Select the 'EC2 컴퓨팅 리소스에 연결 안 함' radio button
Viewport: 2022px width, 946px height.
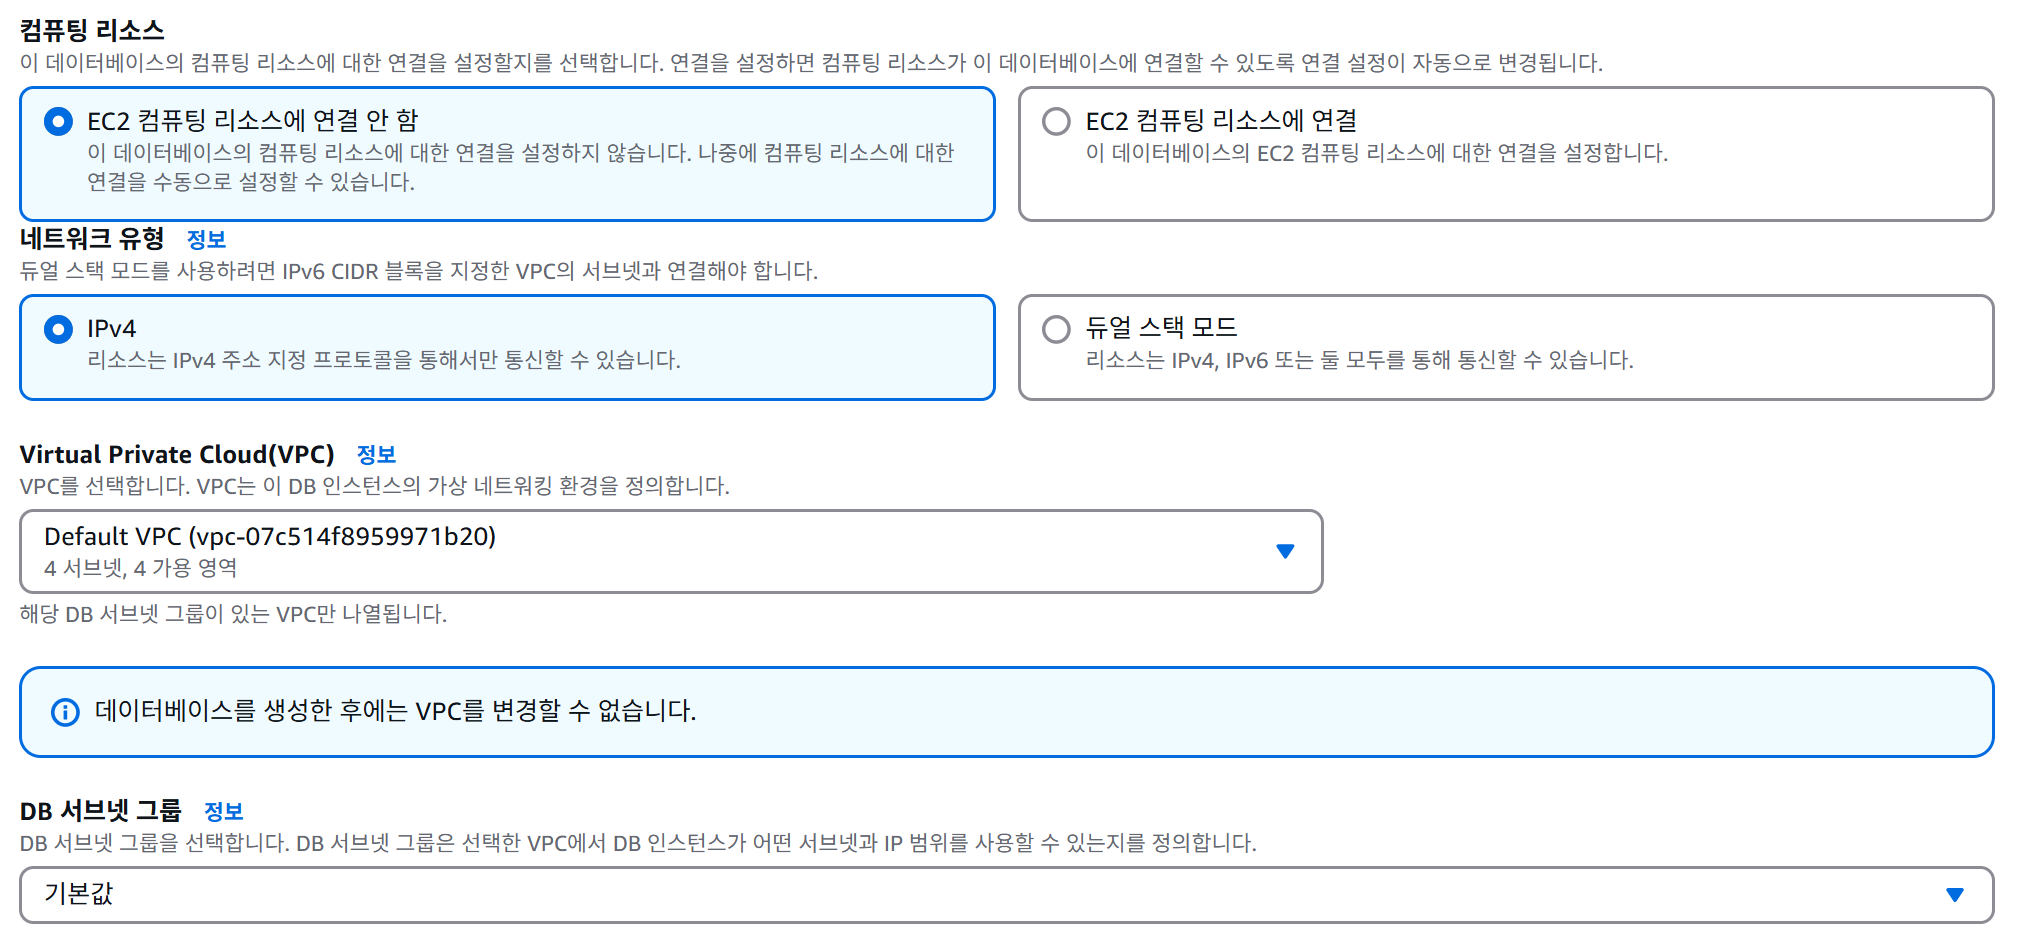pos(58,122)
